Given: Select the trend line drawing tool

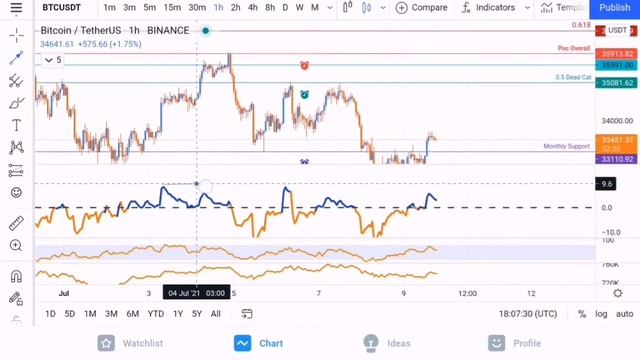Looking at the screenshot, I should pyautogui.click(x=16, y=58).
